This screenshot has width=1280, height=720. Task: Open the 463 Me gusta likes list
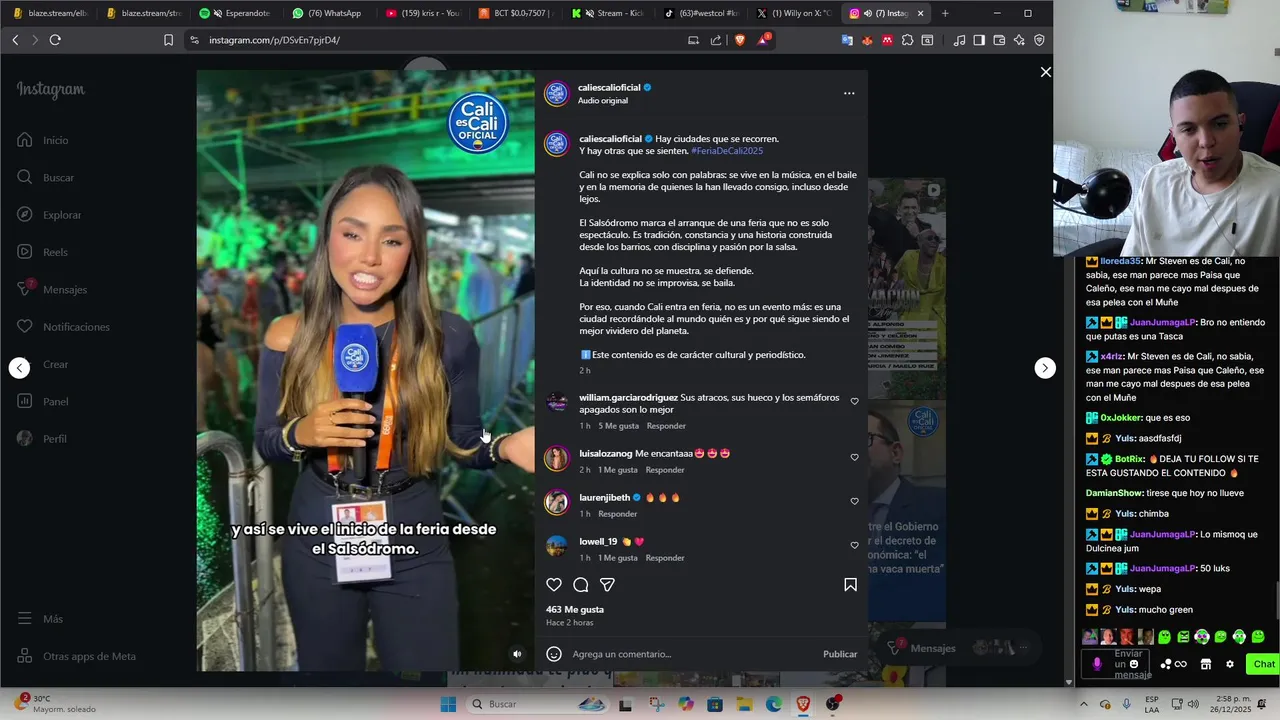point(575,609)
